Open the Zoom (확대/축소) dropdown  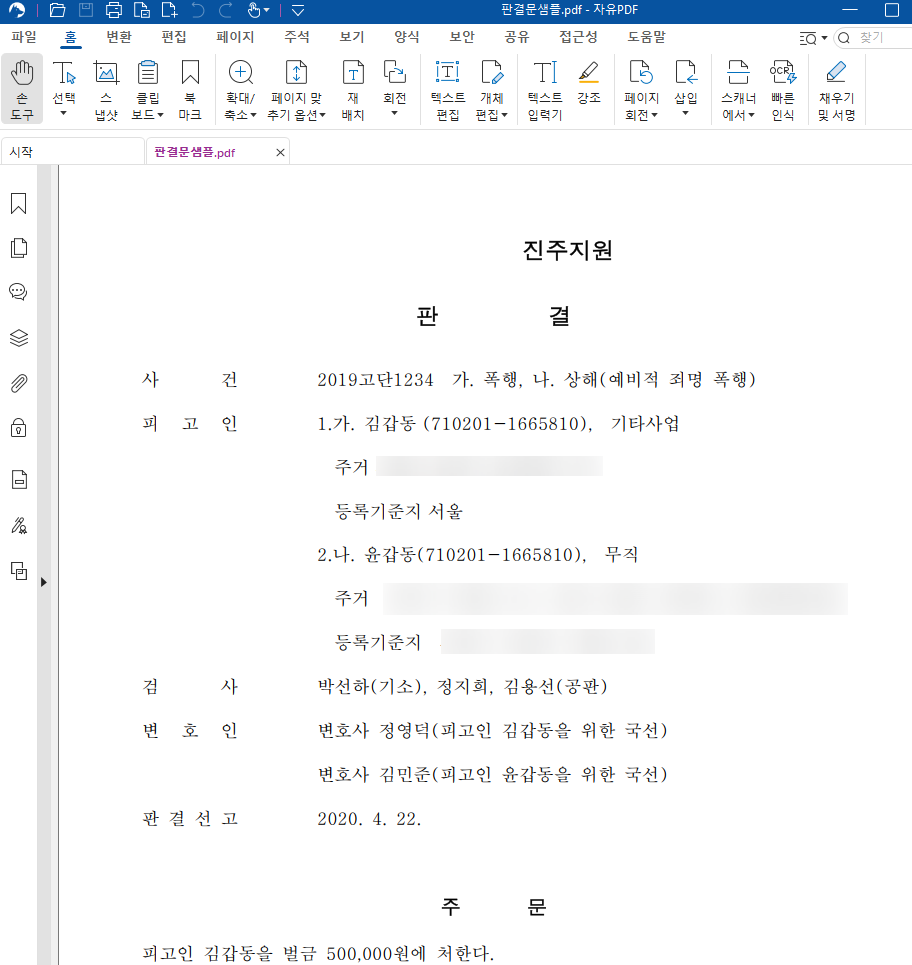pos(241,89)
